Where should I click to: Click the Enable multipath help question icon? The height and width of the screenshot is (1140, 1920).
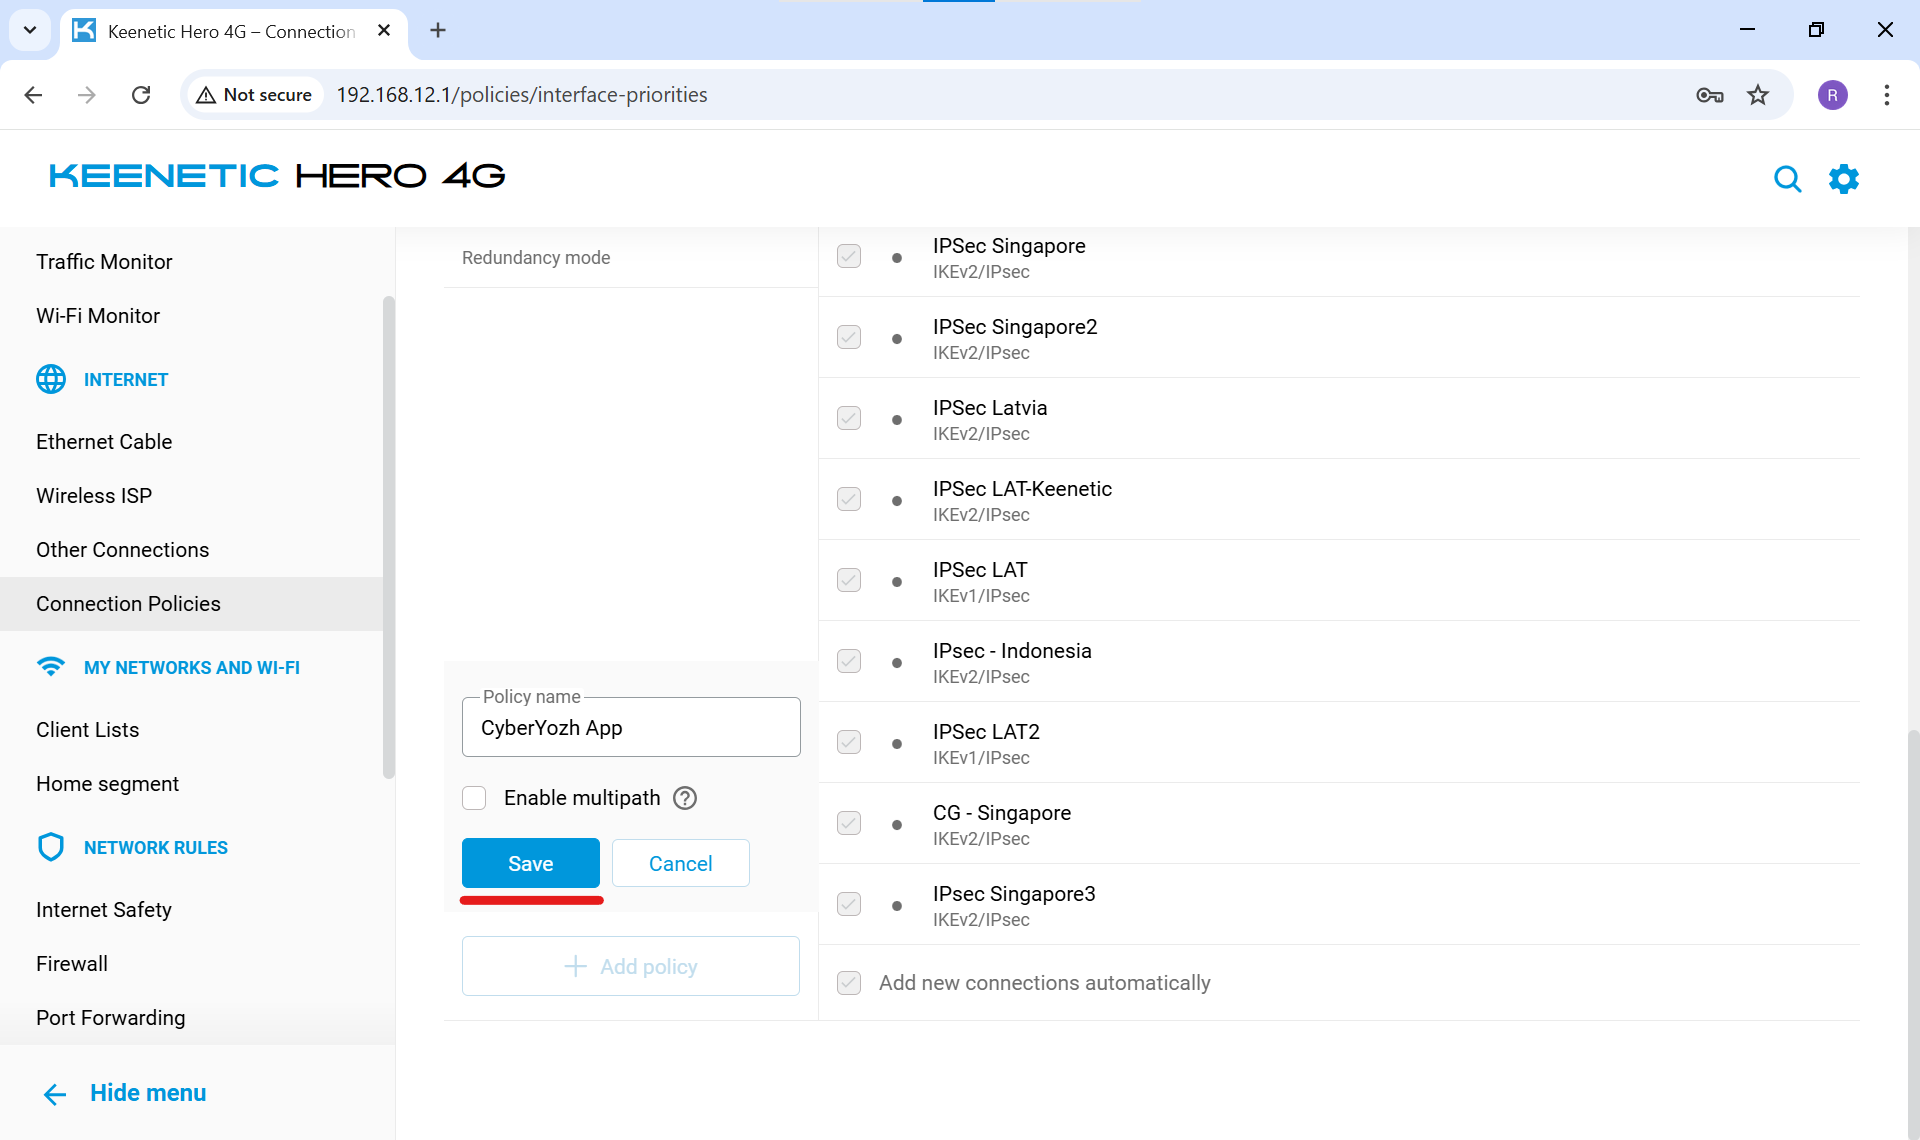(x=685, y=798)
